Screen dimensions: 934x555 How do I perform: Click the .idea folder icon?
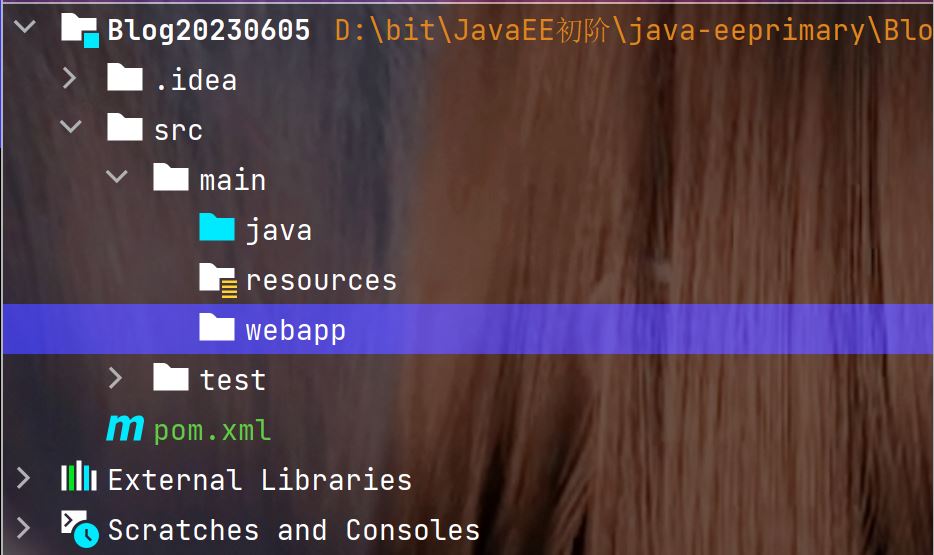point(125,78)
